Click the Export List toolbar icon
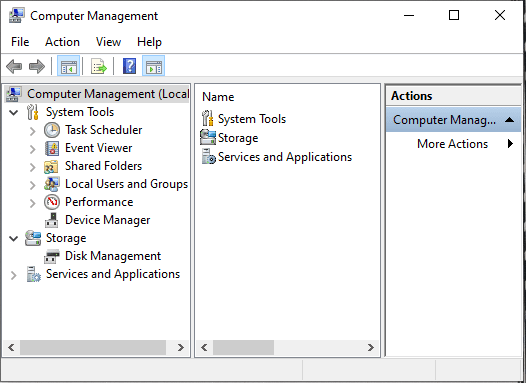 point(99,66)
